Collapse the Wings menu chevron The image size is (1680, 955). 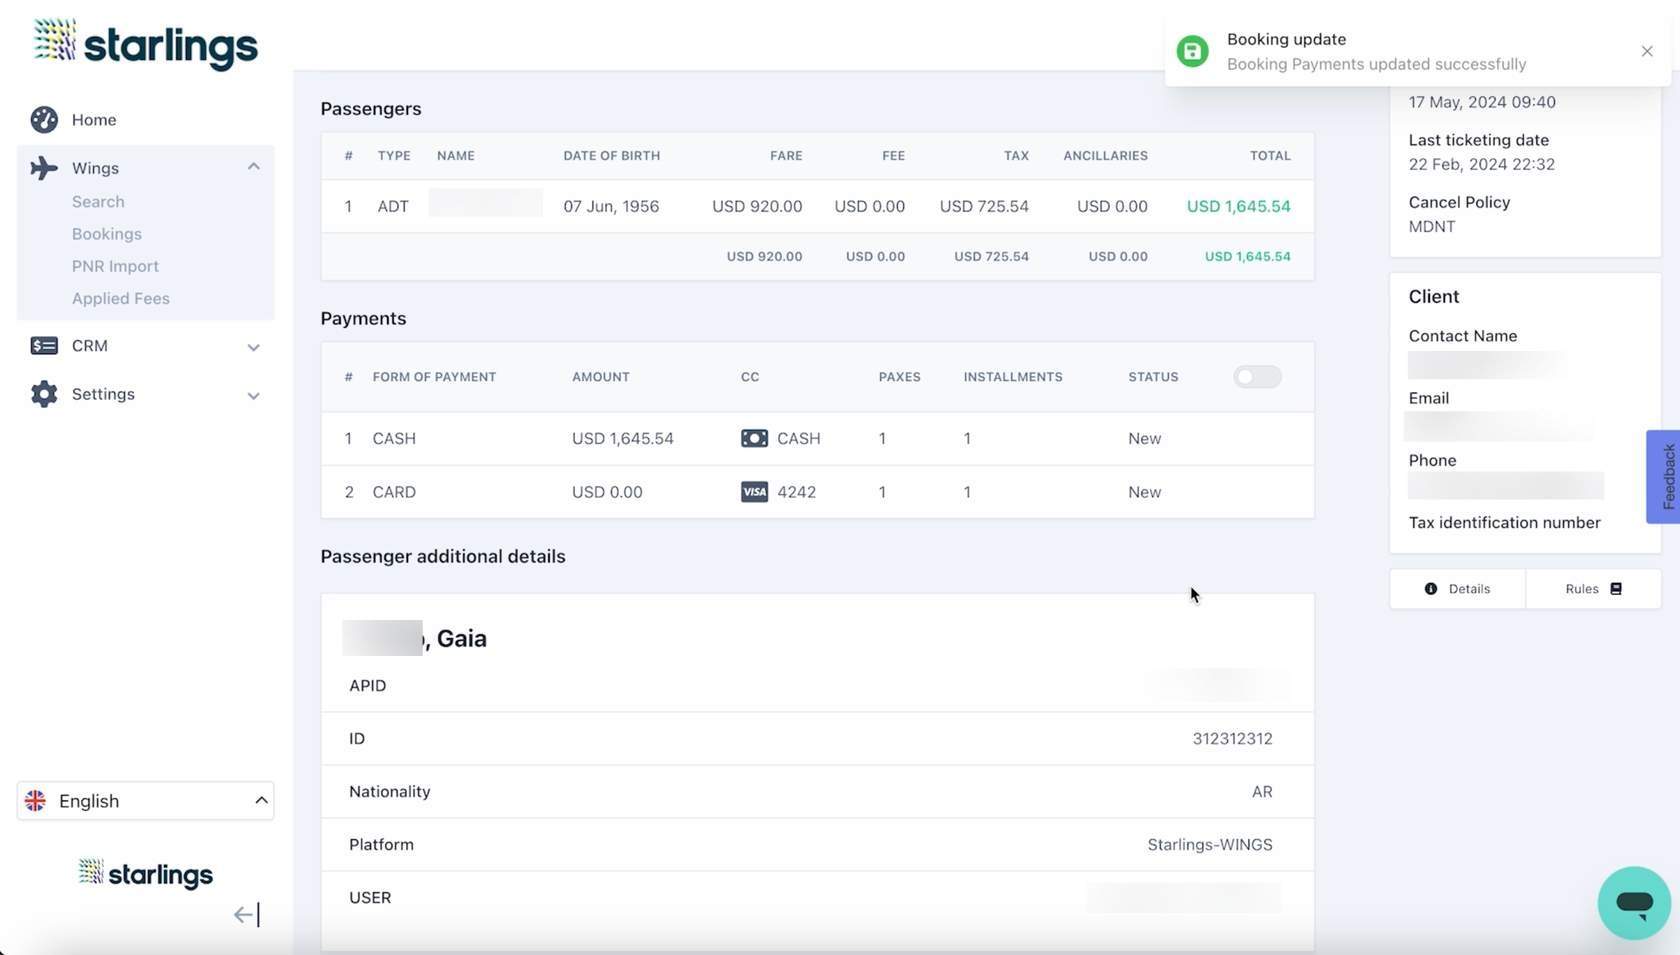tap(254, 167)
